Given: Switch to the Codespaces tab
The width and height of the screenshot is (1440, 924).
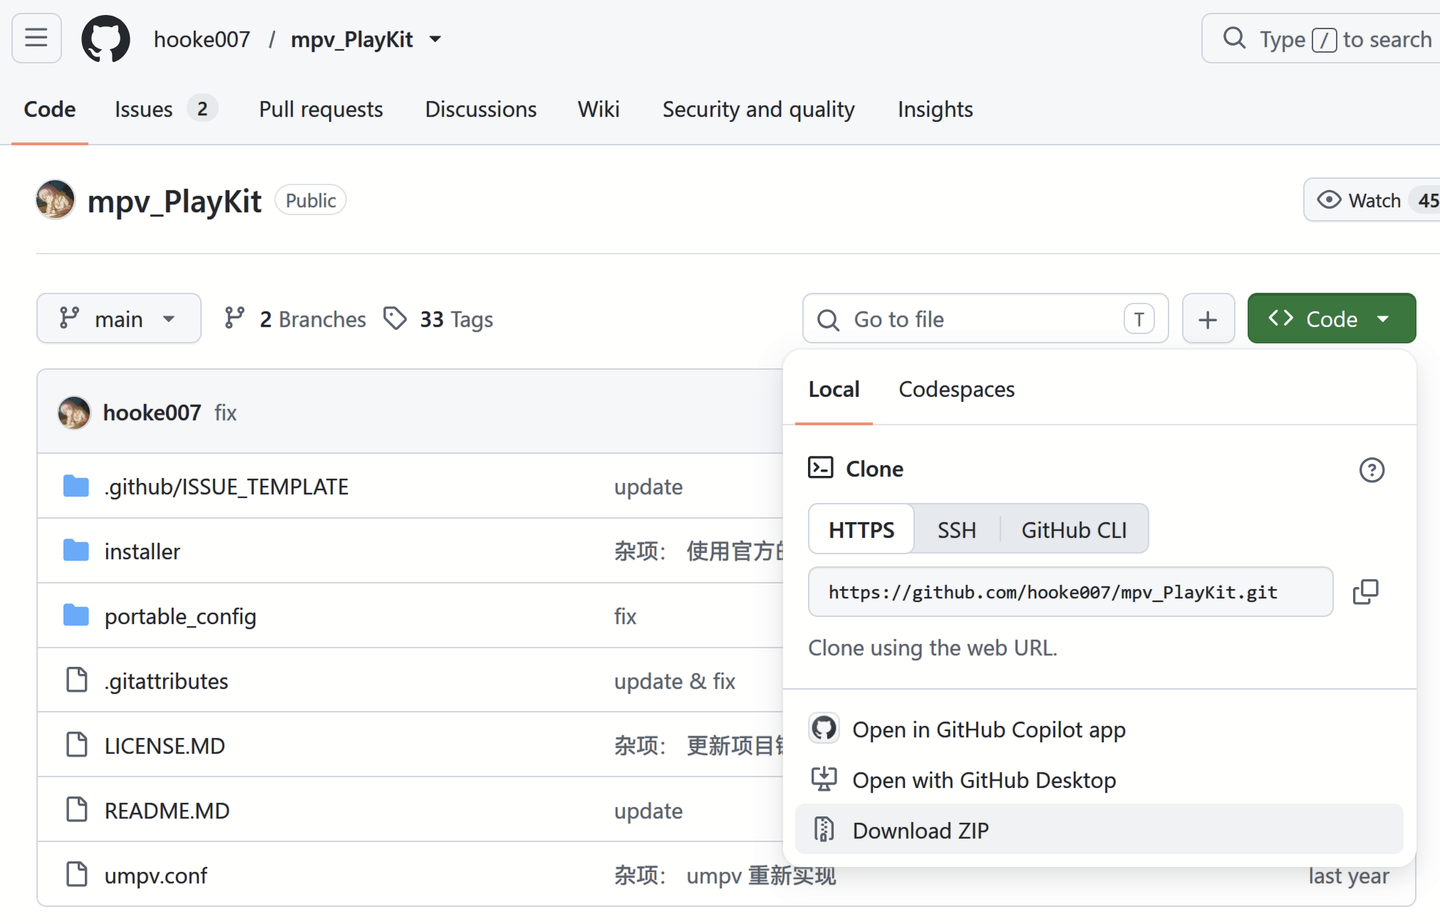Looking at the screenshot, I should point(957,389).
